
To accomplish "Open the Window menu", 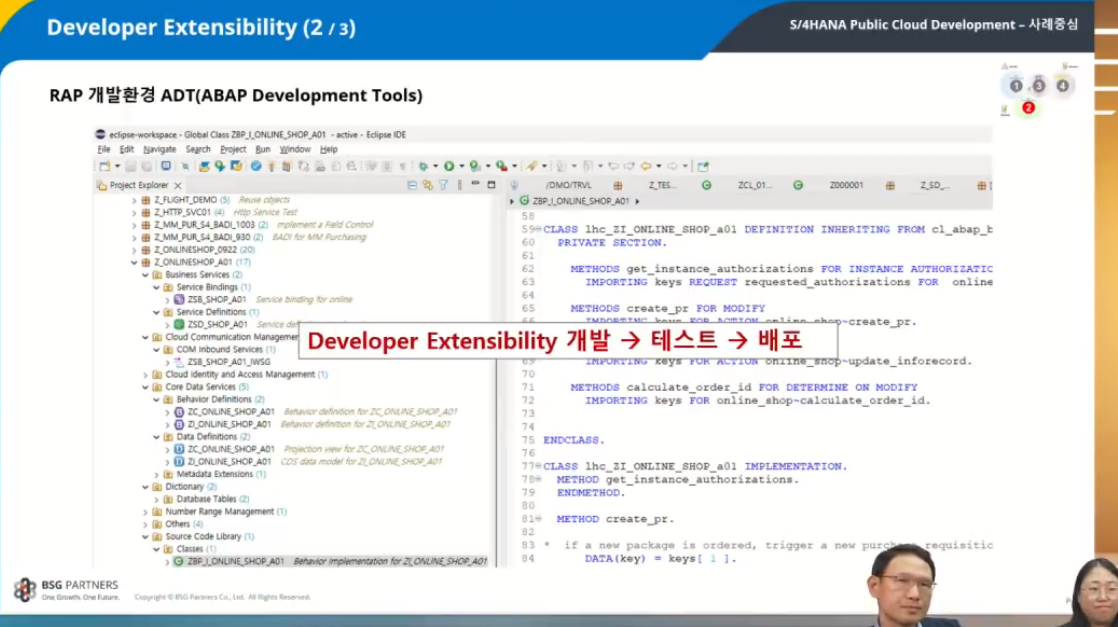I will [294, 149].
